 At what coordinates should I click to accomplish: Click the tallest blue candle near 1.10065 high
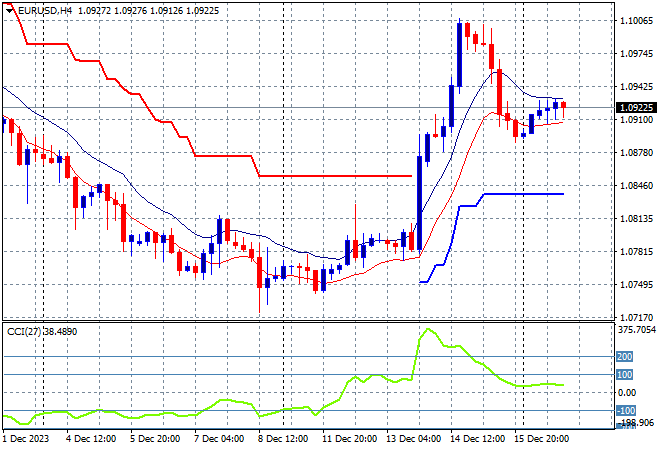[x=459, y=55]
